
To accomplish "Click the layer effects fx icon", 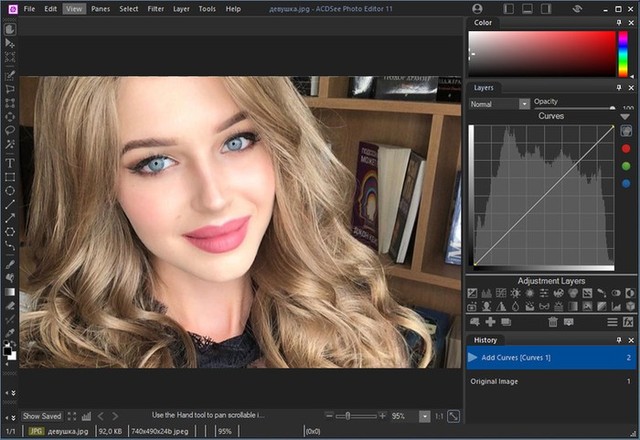I will pos(630,322).
